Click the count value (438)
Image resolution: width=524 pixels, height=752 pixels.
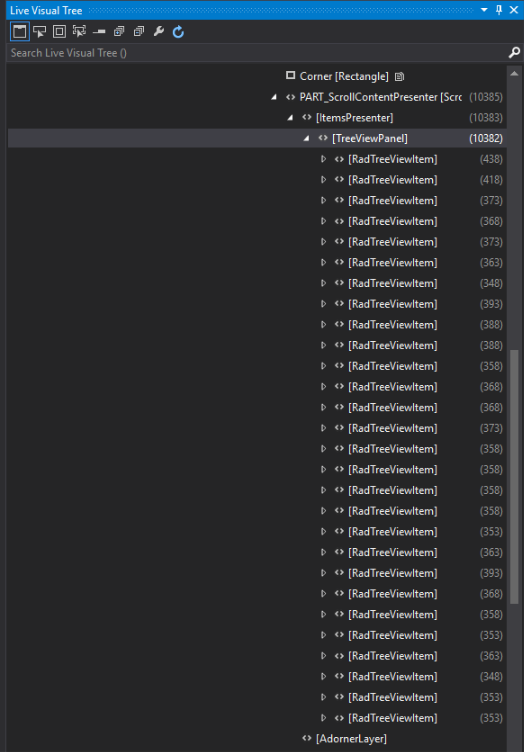pos(491,159)
